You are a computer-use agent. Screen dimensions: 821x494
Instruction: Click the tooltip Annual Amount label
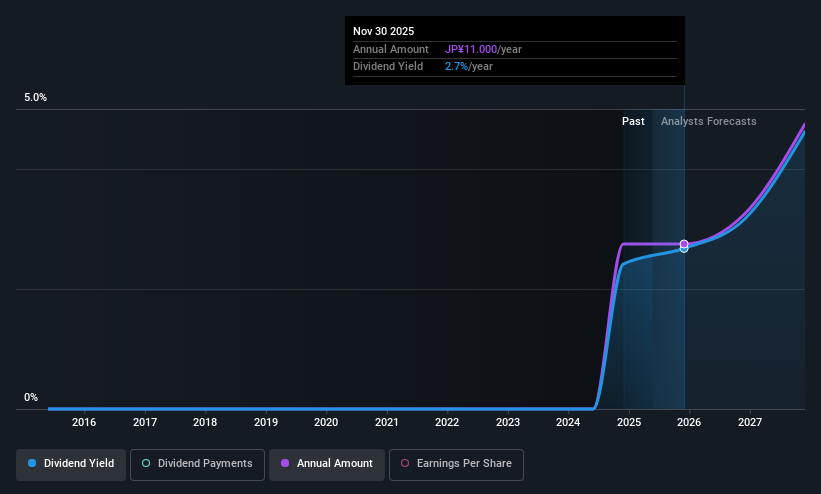tap(391, 49)
